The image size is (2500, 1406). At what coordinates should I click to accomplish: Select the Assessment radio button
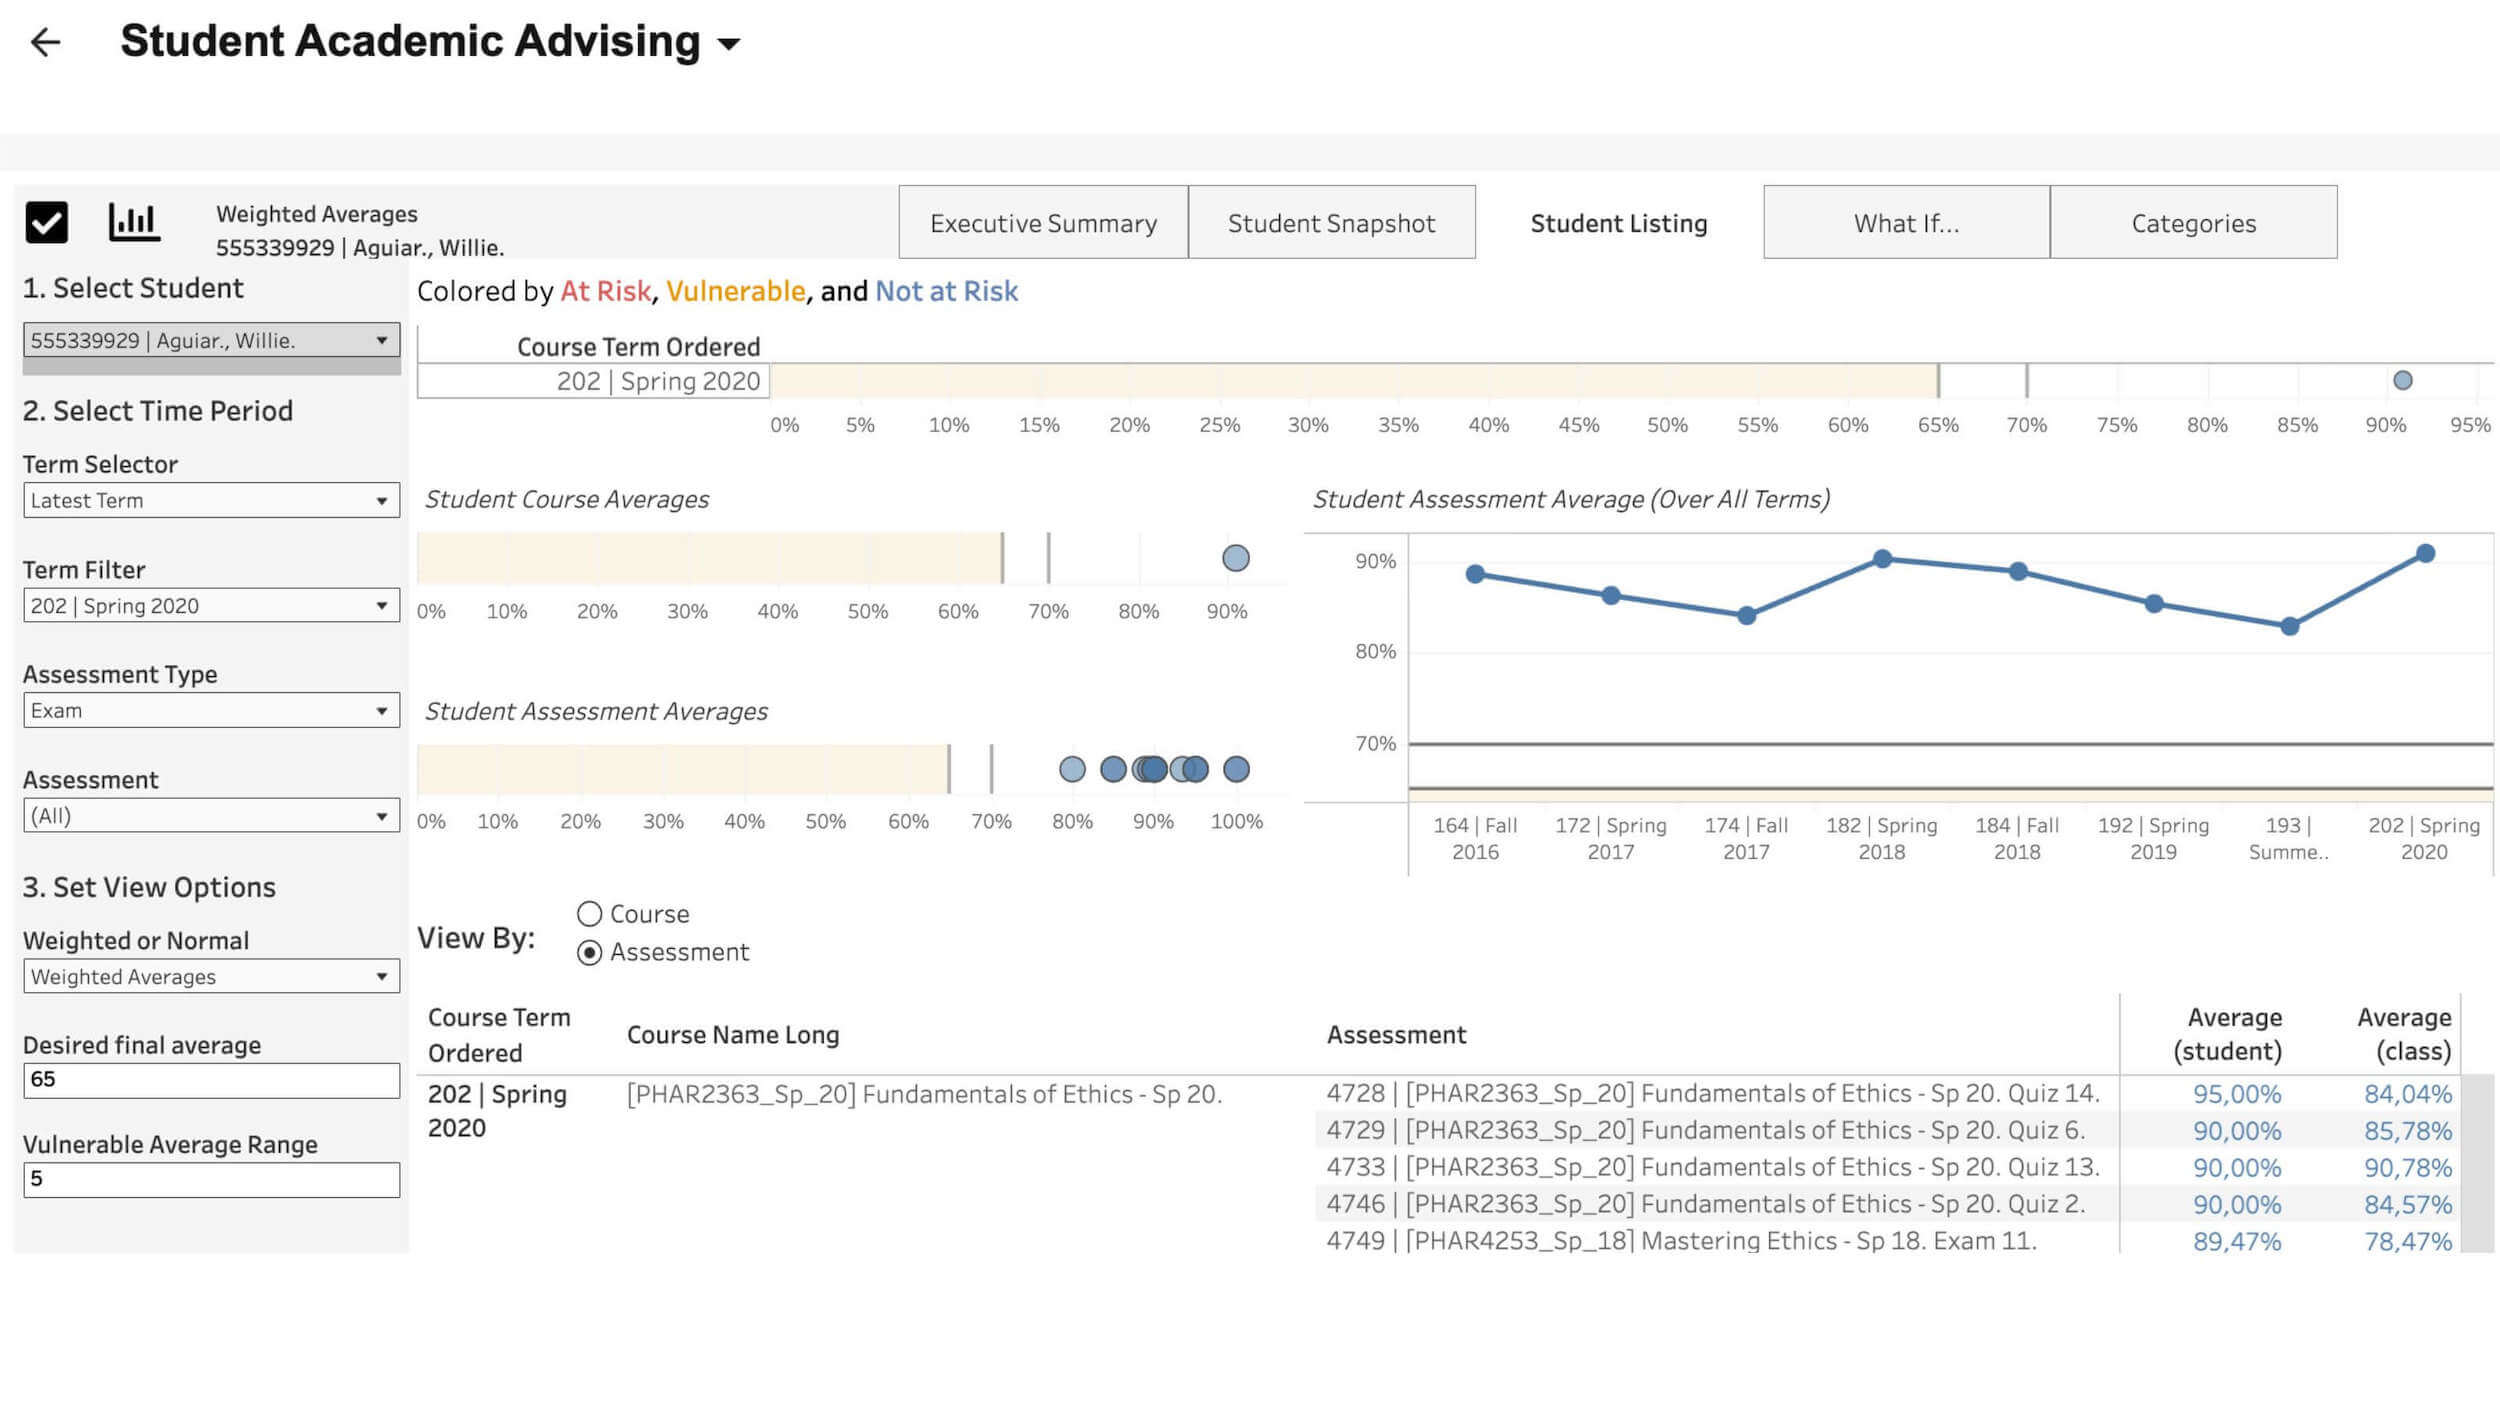[x=590, y=953]
